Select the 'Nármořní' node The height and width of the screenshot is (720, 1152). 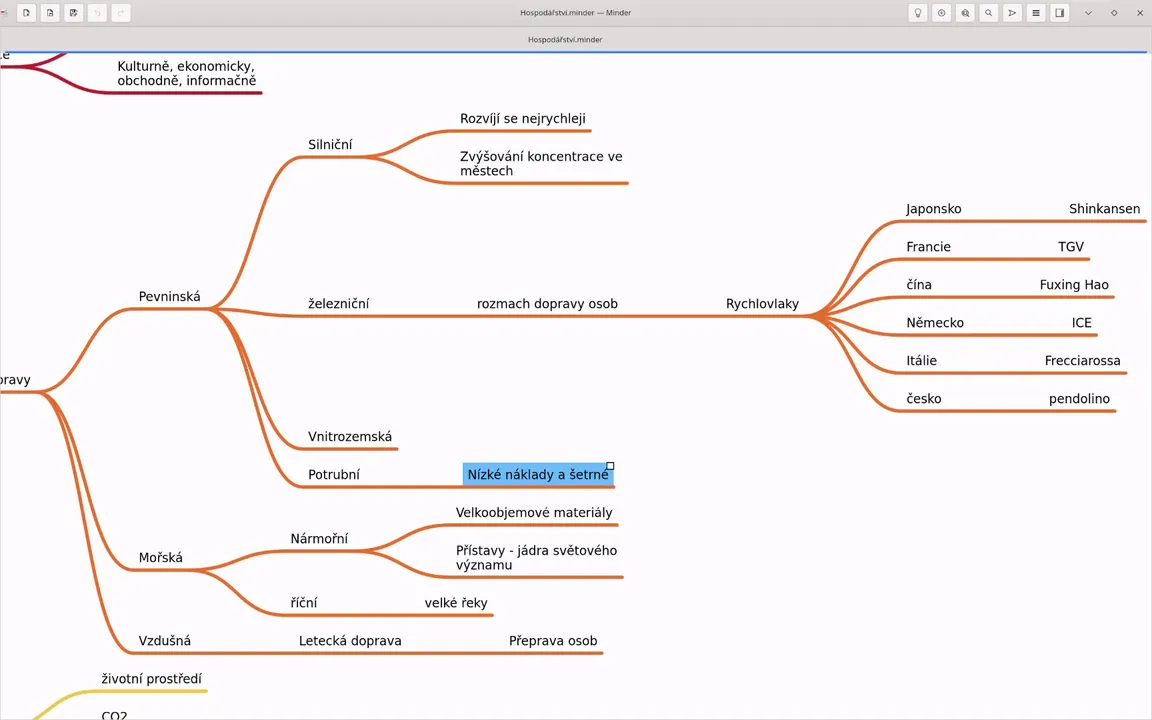pyautogui.click(x=319, y=539)
